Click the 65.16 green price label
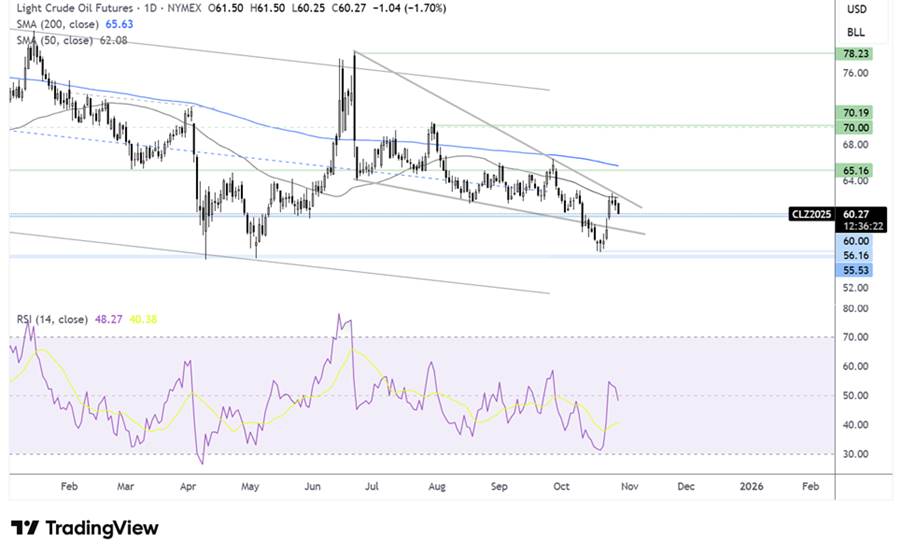Image resolution: width=902 pixels, height=556 pixels. [x=857, y=171]
